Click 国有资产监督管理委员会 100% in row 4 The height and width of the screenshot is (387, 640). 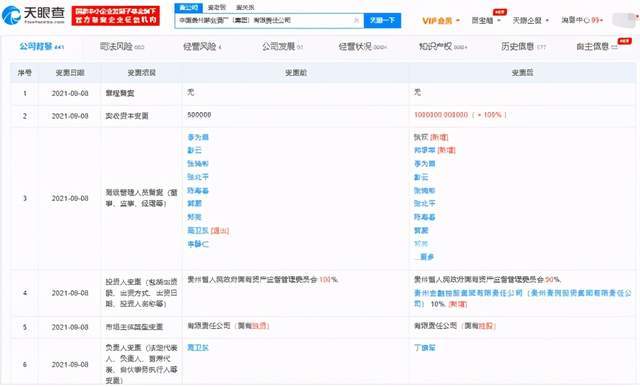[263, 280]
